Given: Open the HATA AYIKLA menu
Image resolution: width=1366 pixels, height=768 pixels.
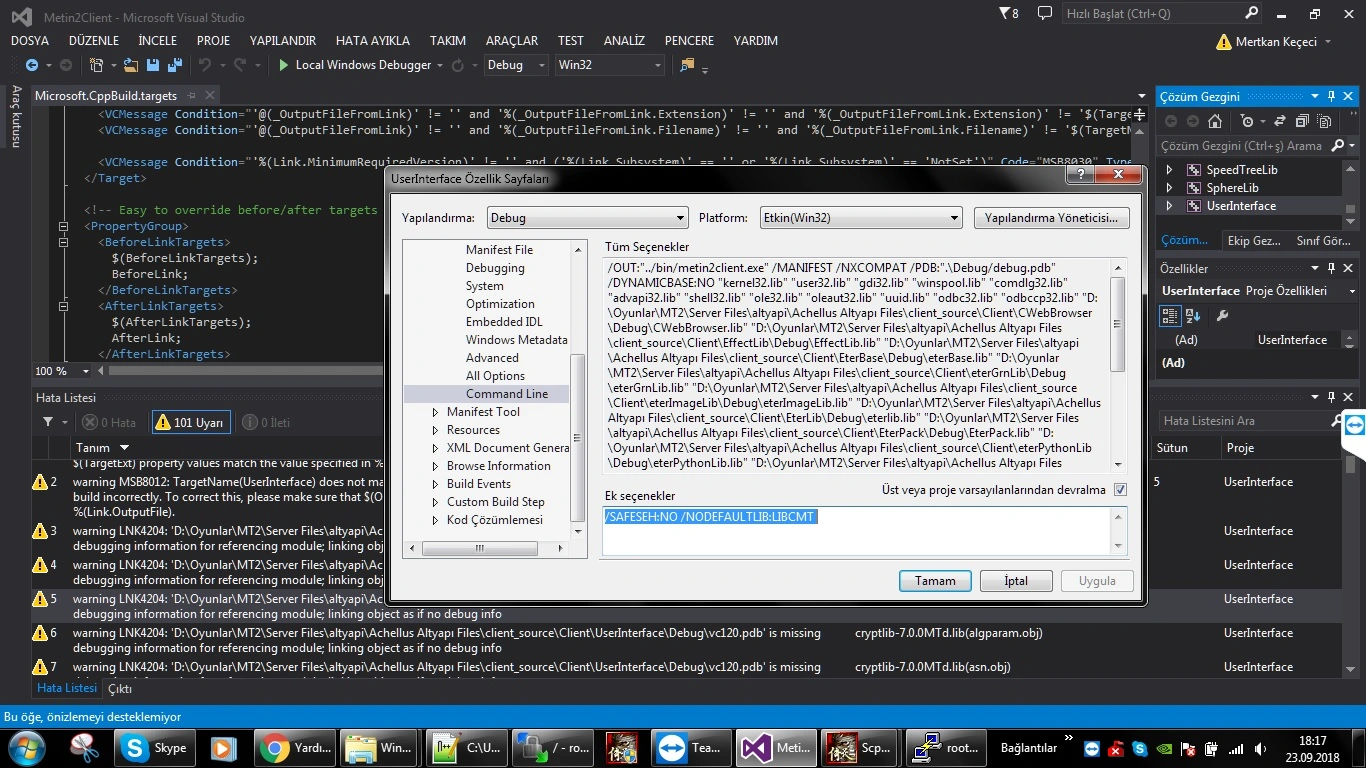Looking at the screenshot, I should (372, 41).
